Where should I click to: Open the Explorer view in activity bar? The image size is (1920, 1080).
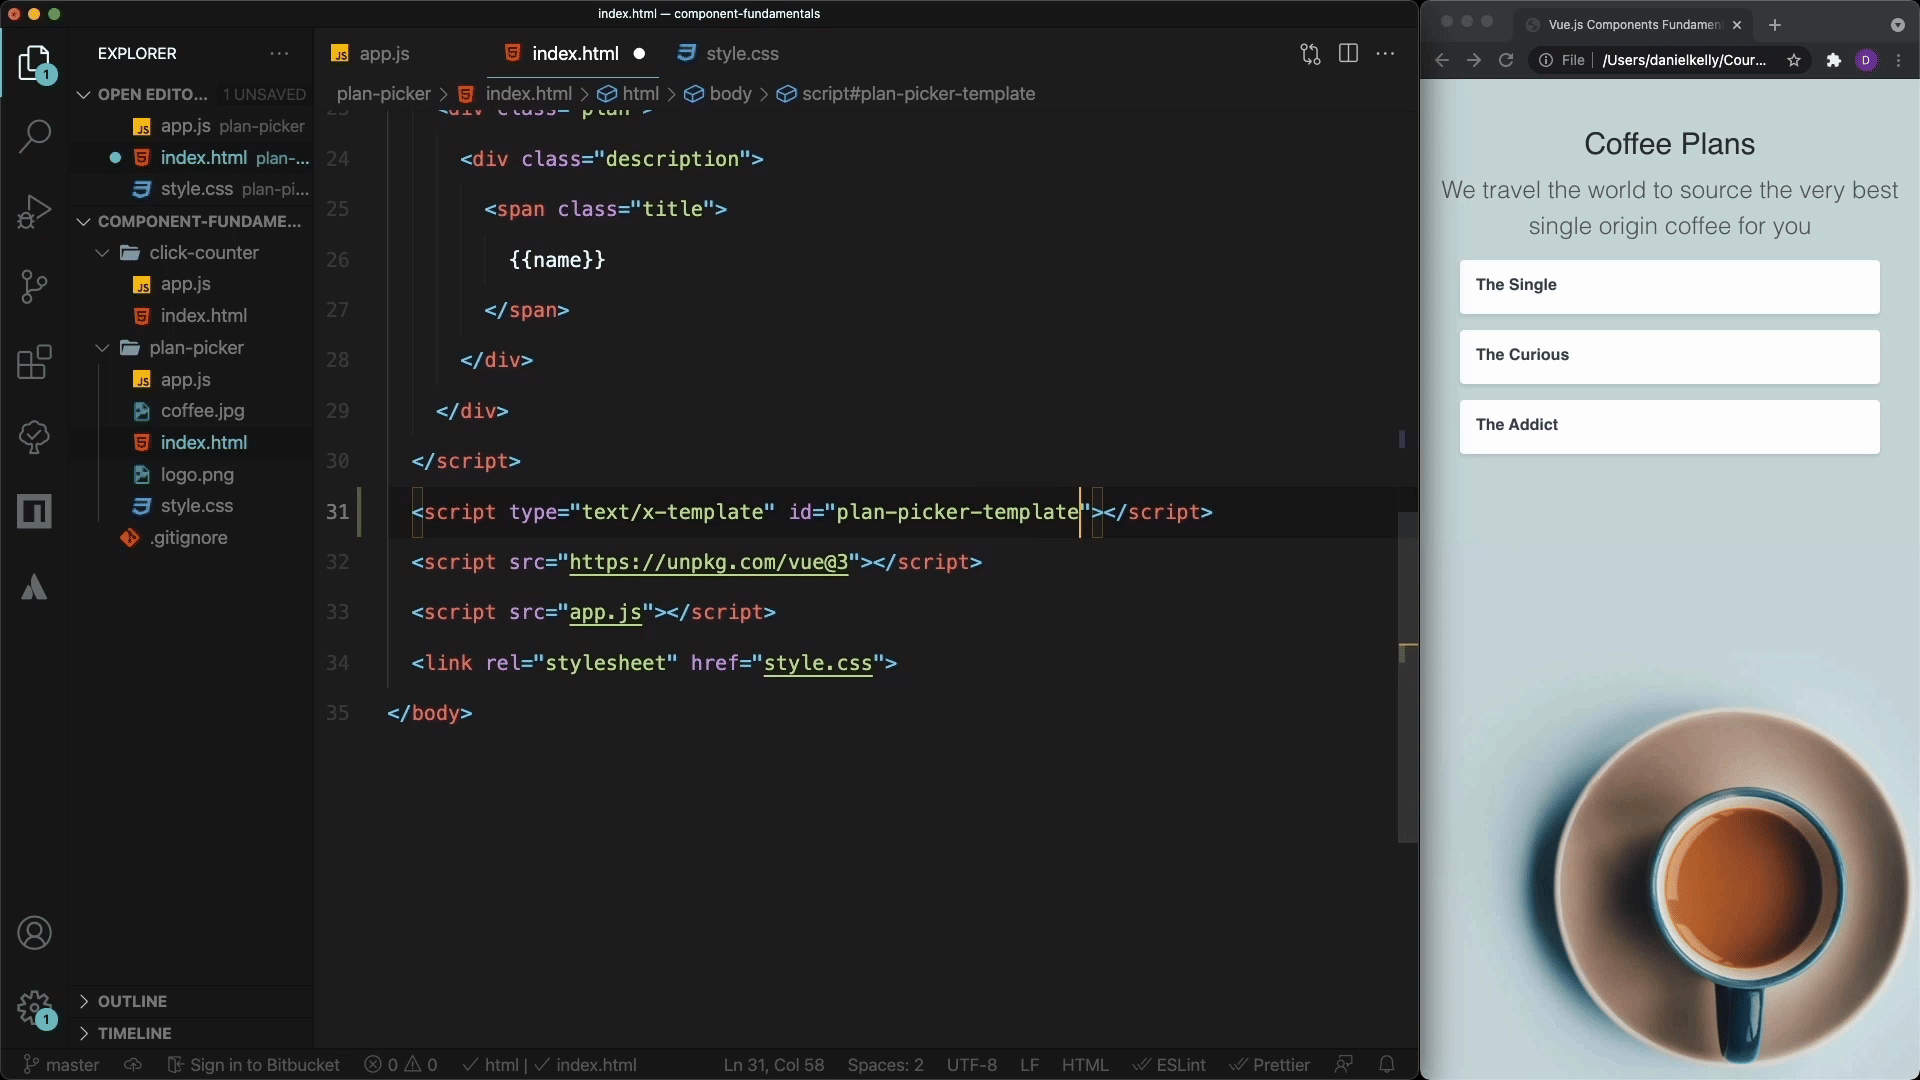[35, 63]
